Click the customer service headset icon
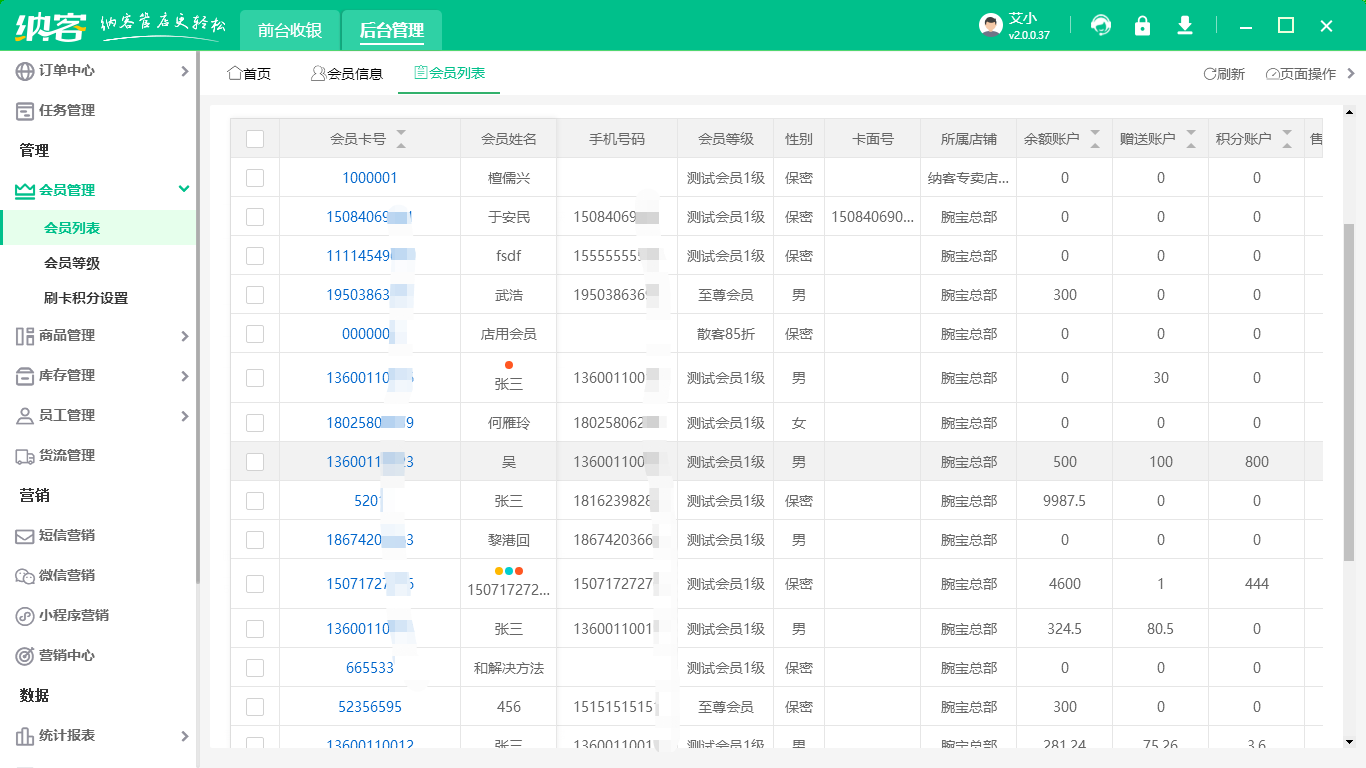Viewport: 1366px width, 768px height. click(x=1101, y=26)
